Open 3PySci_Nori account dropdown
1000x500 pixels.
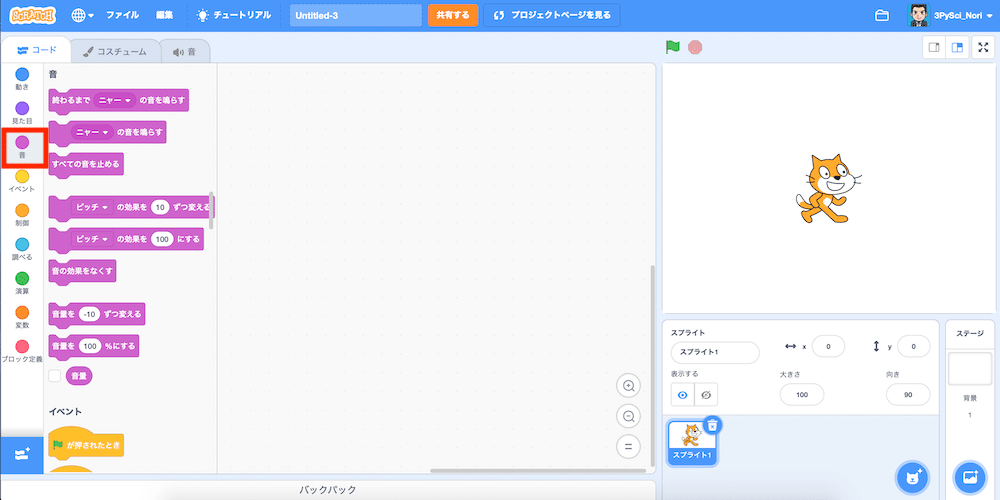950,15
